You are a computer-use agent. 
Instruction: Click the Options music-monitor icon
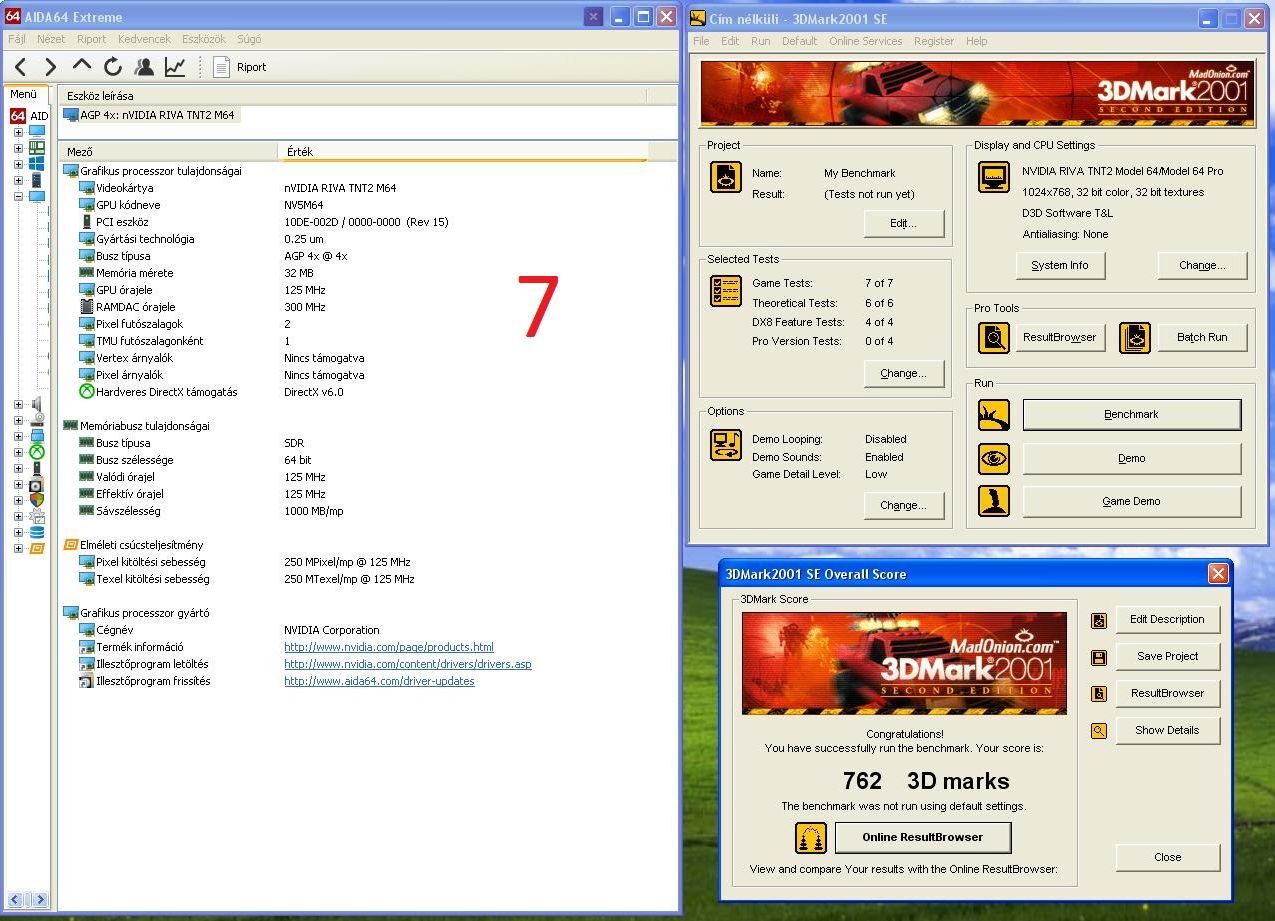pyautogui.click(x=725, y=445)
